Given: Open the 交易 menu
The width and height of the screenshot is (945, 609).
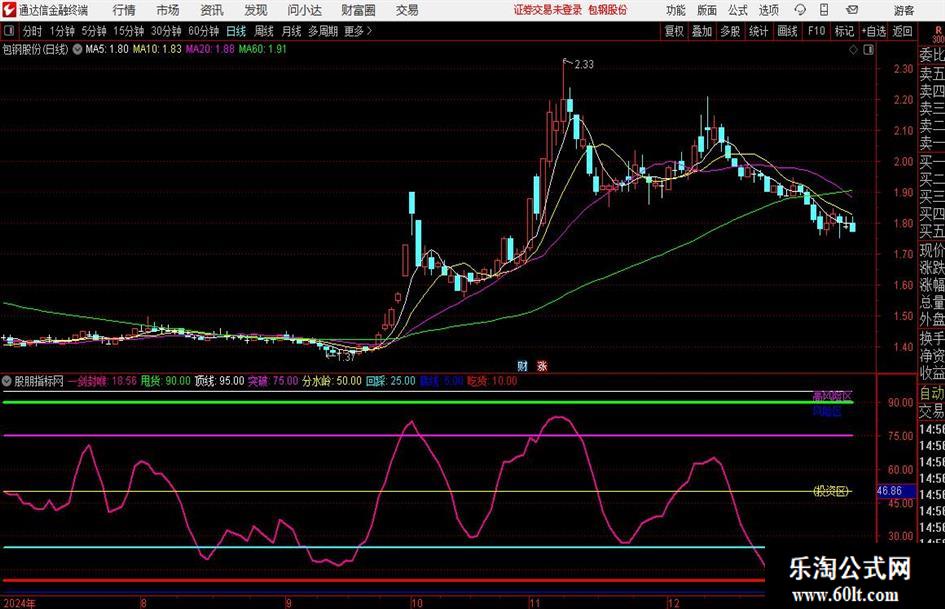Looking at the screenshot, I should click(x=407, y=10).
